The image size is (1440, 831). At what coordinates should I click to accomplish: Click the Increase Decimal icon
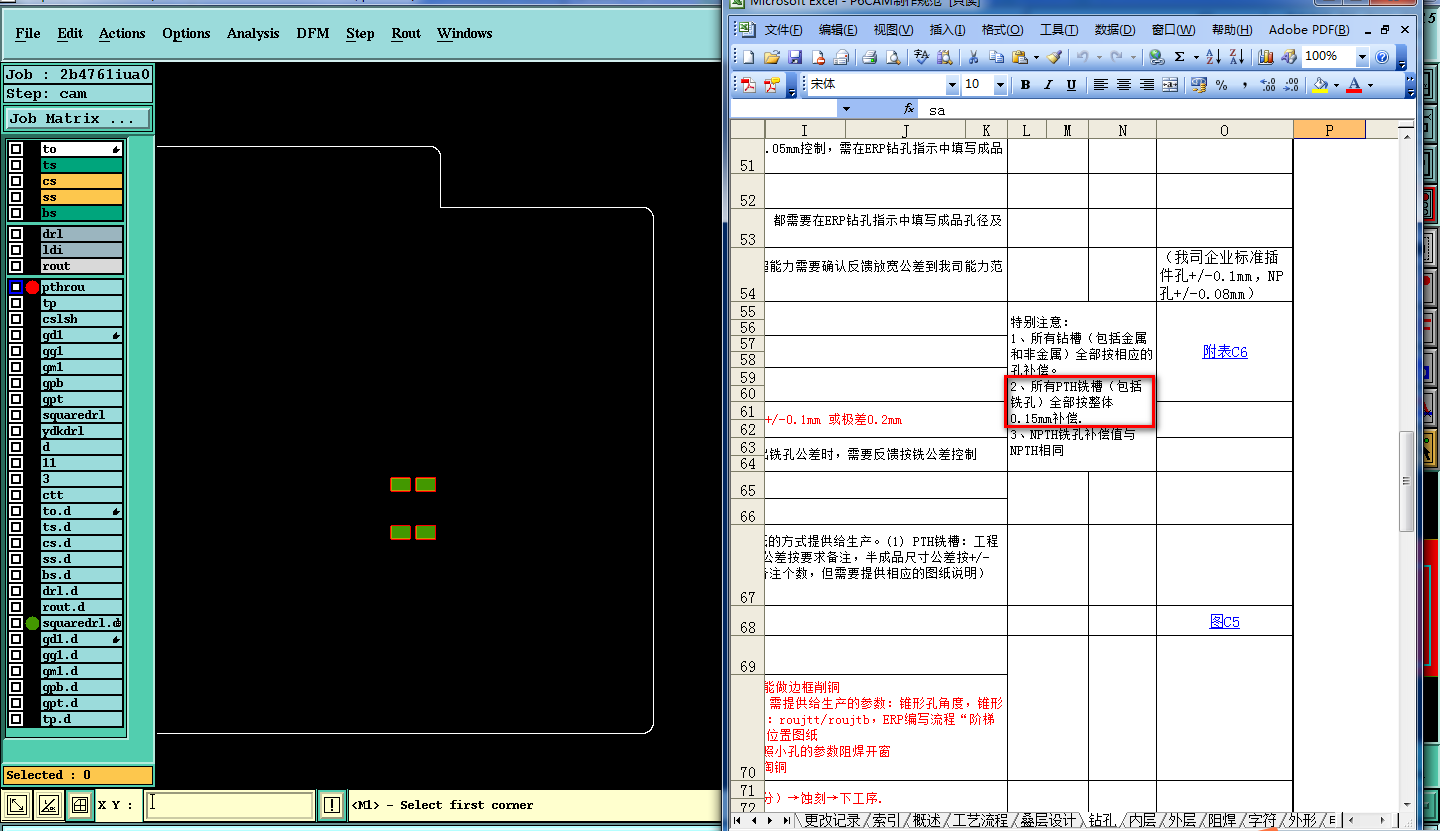(x=1268, y=85)
